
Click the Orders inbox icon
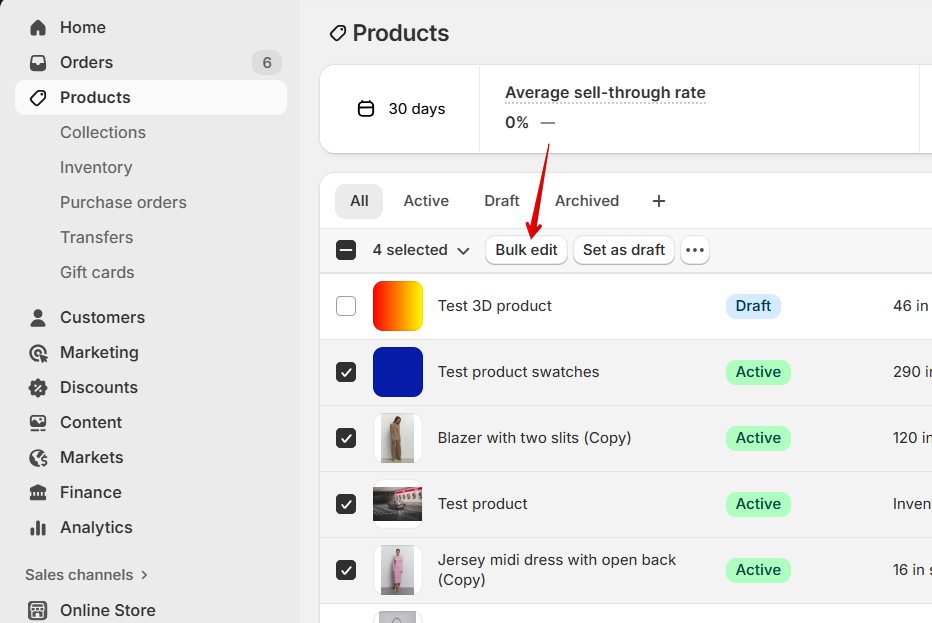coord(38,62)
